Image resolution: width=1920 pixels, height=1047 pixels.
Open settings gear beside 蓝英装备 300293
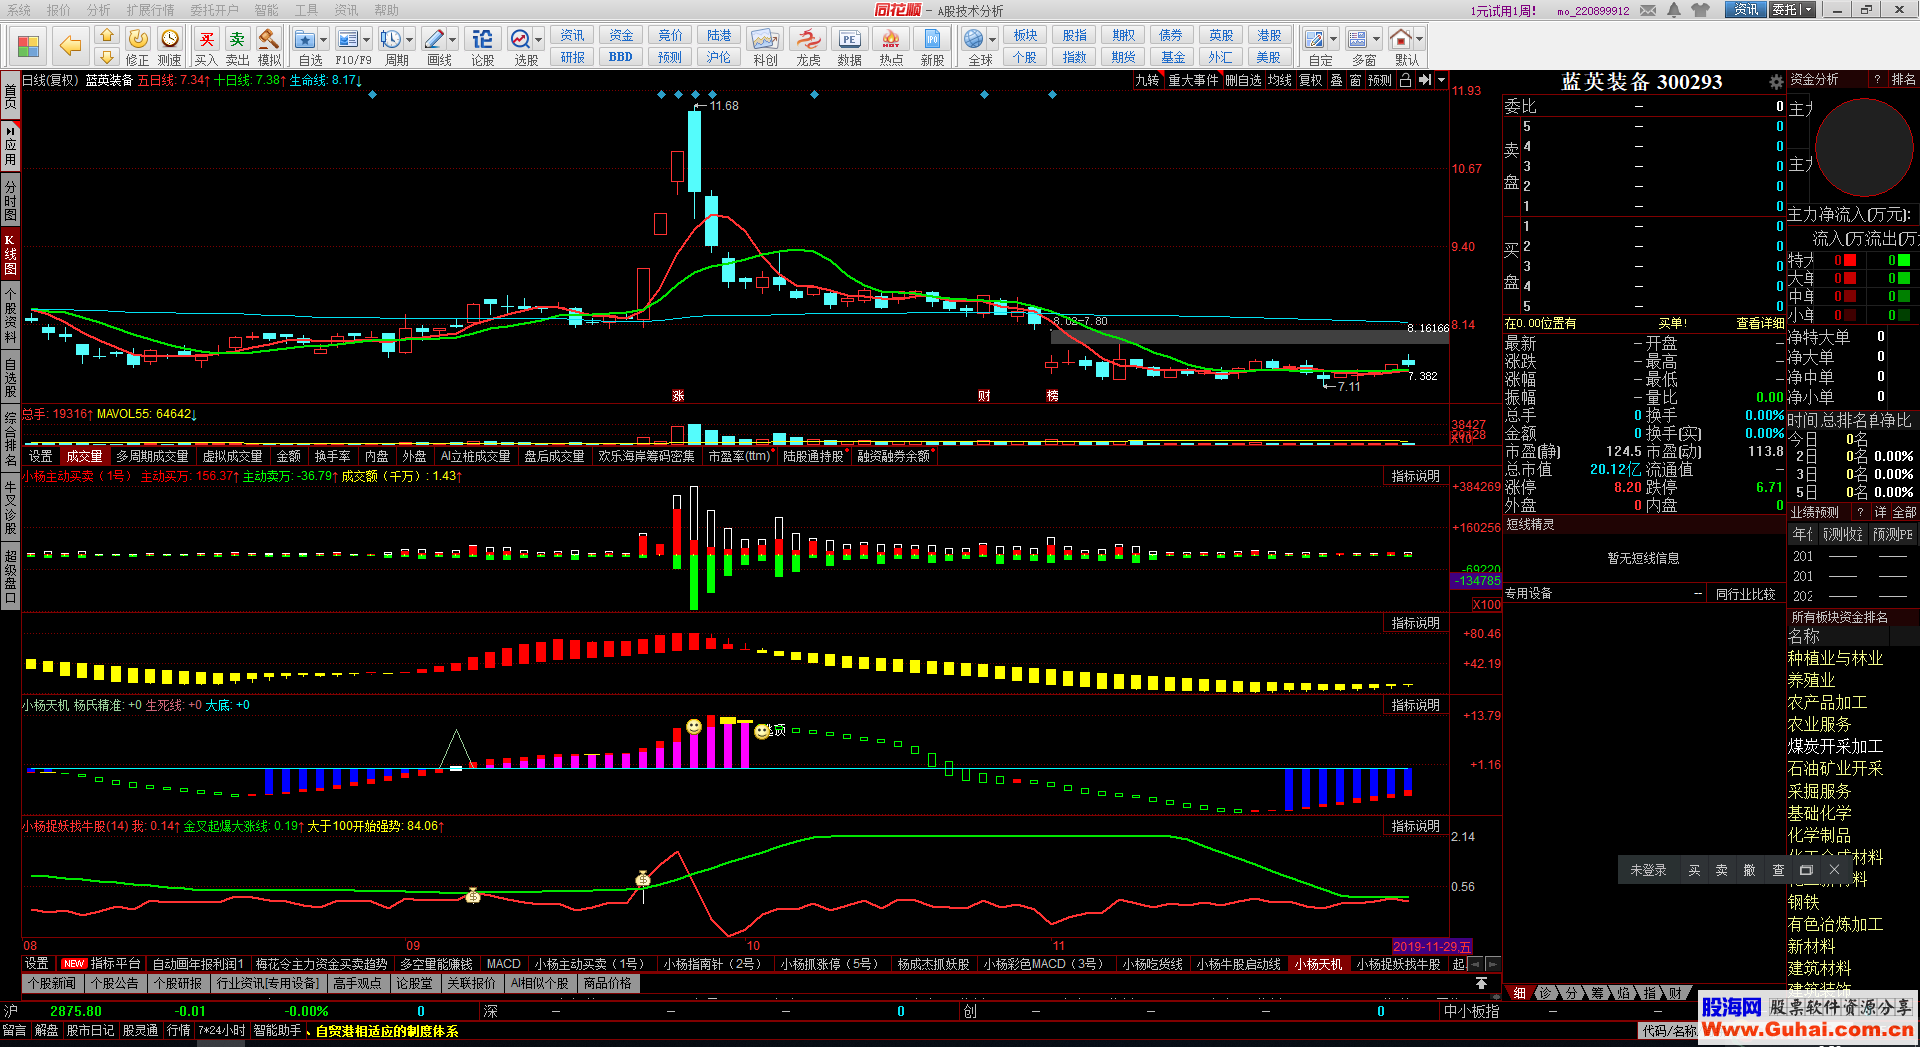tap(1776, 82)
